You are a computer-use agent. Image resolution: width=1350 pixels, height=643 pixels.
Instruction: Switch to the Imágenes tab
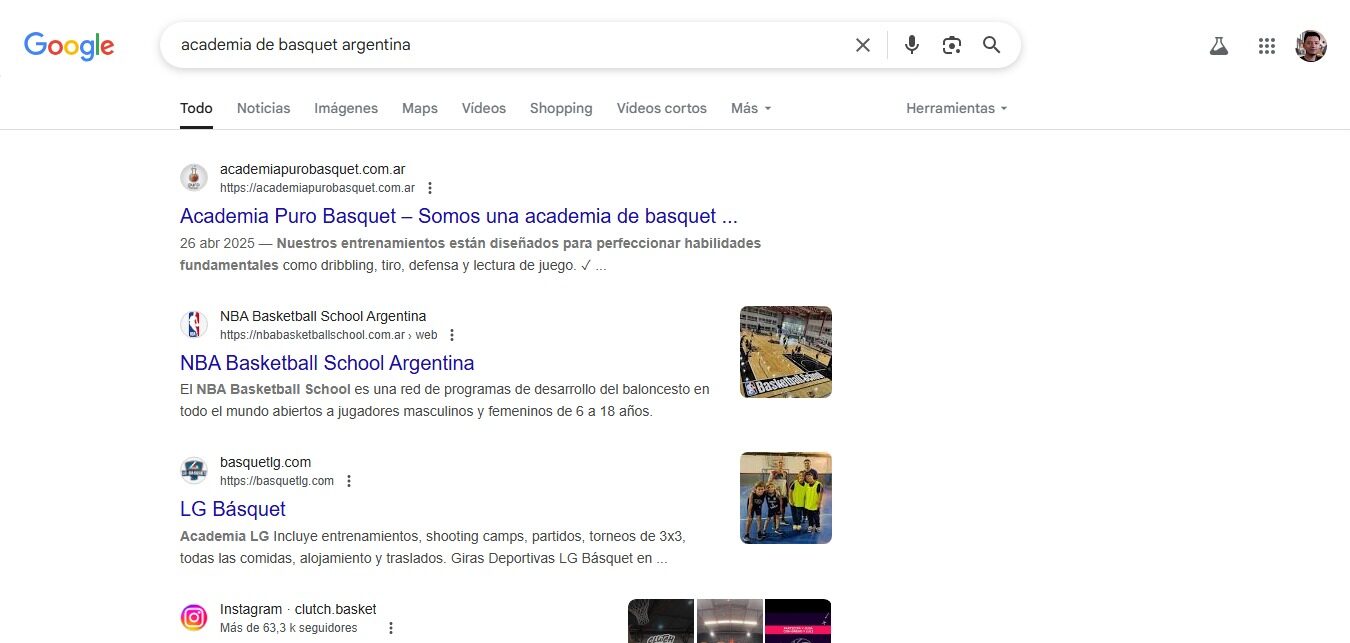click(x=346, y=108)
